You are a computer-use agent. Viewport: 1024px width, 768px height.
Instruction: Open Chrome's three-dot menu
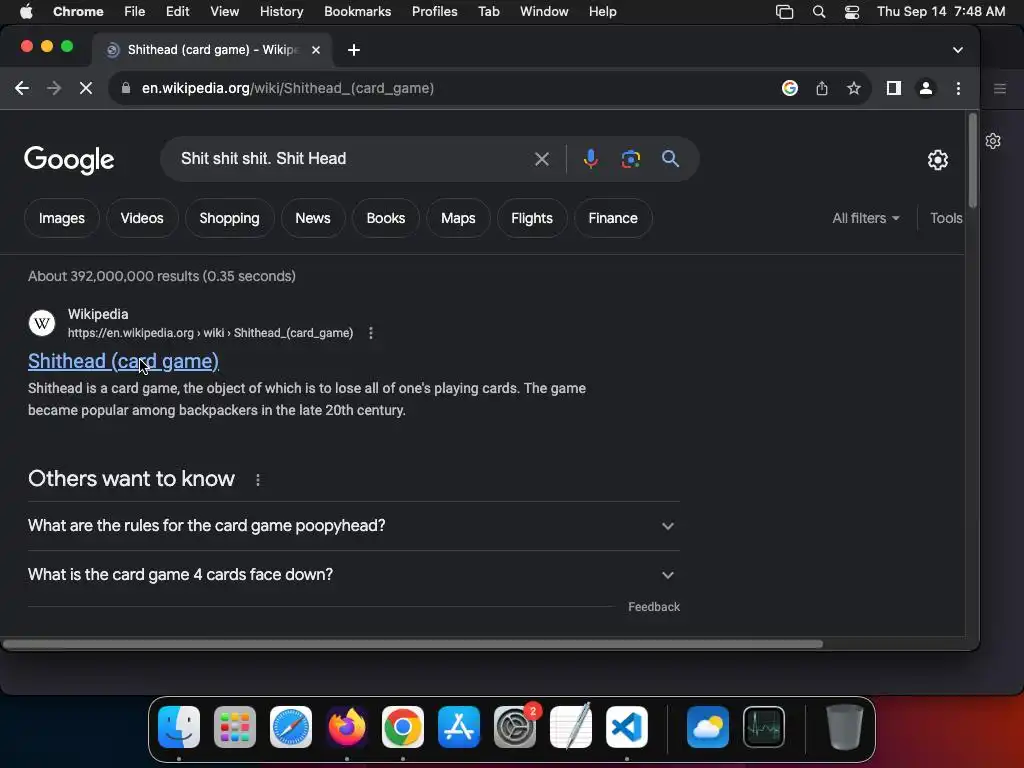958,88
